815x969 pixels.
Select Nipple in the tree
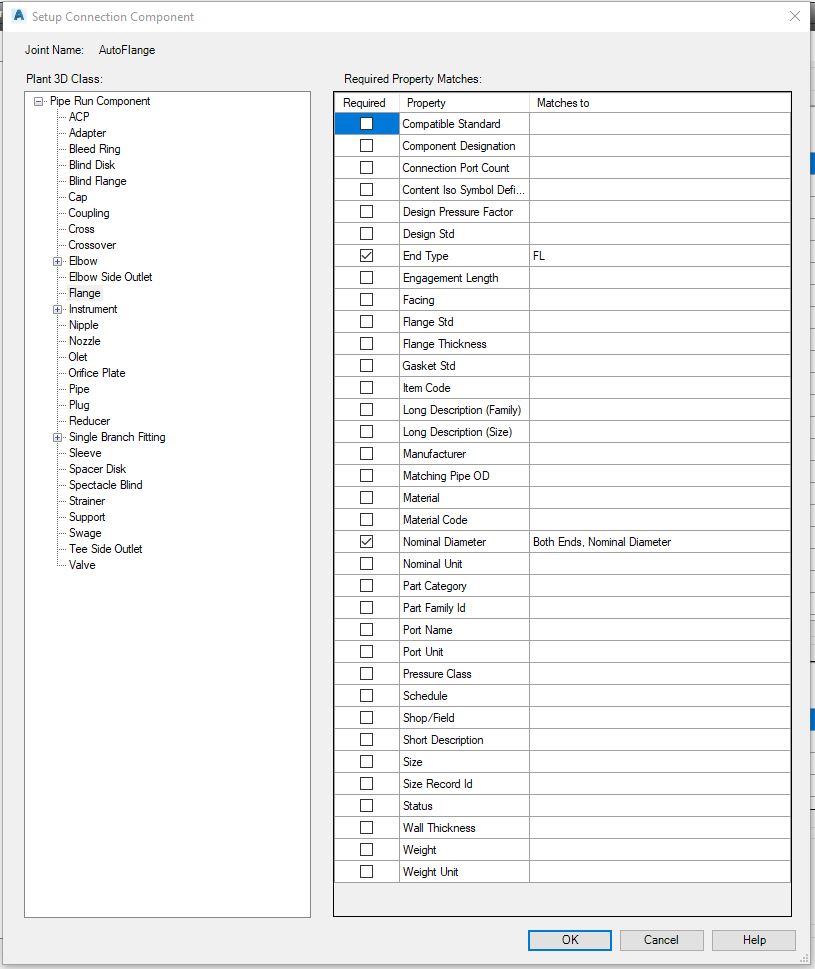click(83, 325)
